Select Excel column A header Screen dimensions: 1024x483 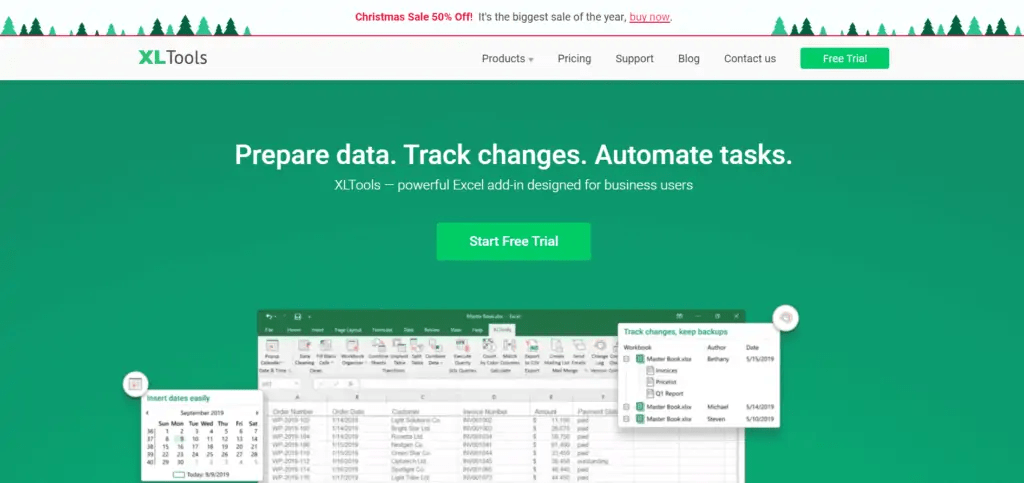297,397
